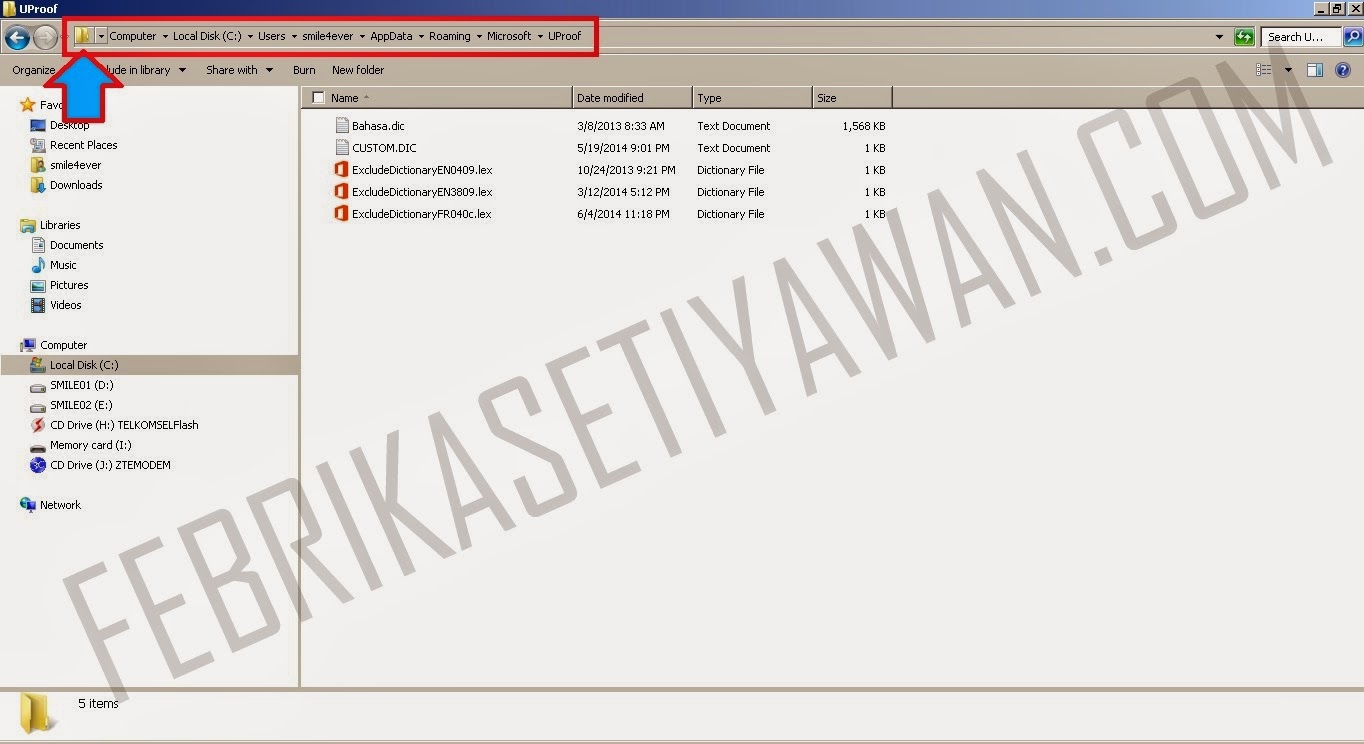Click the Change your view icon

1264,70
